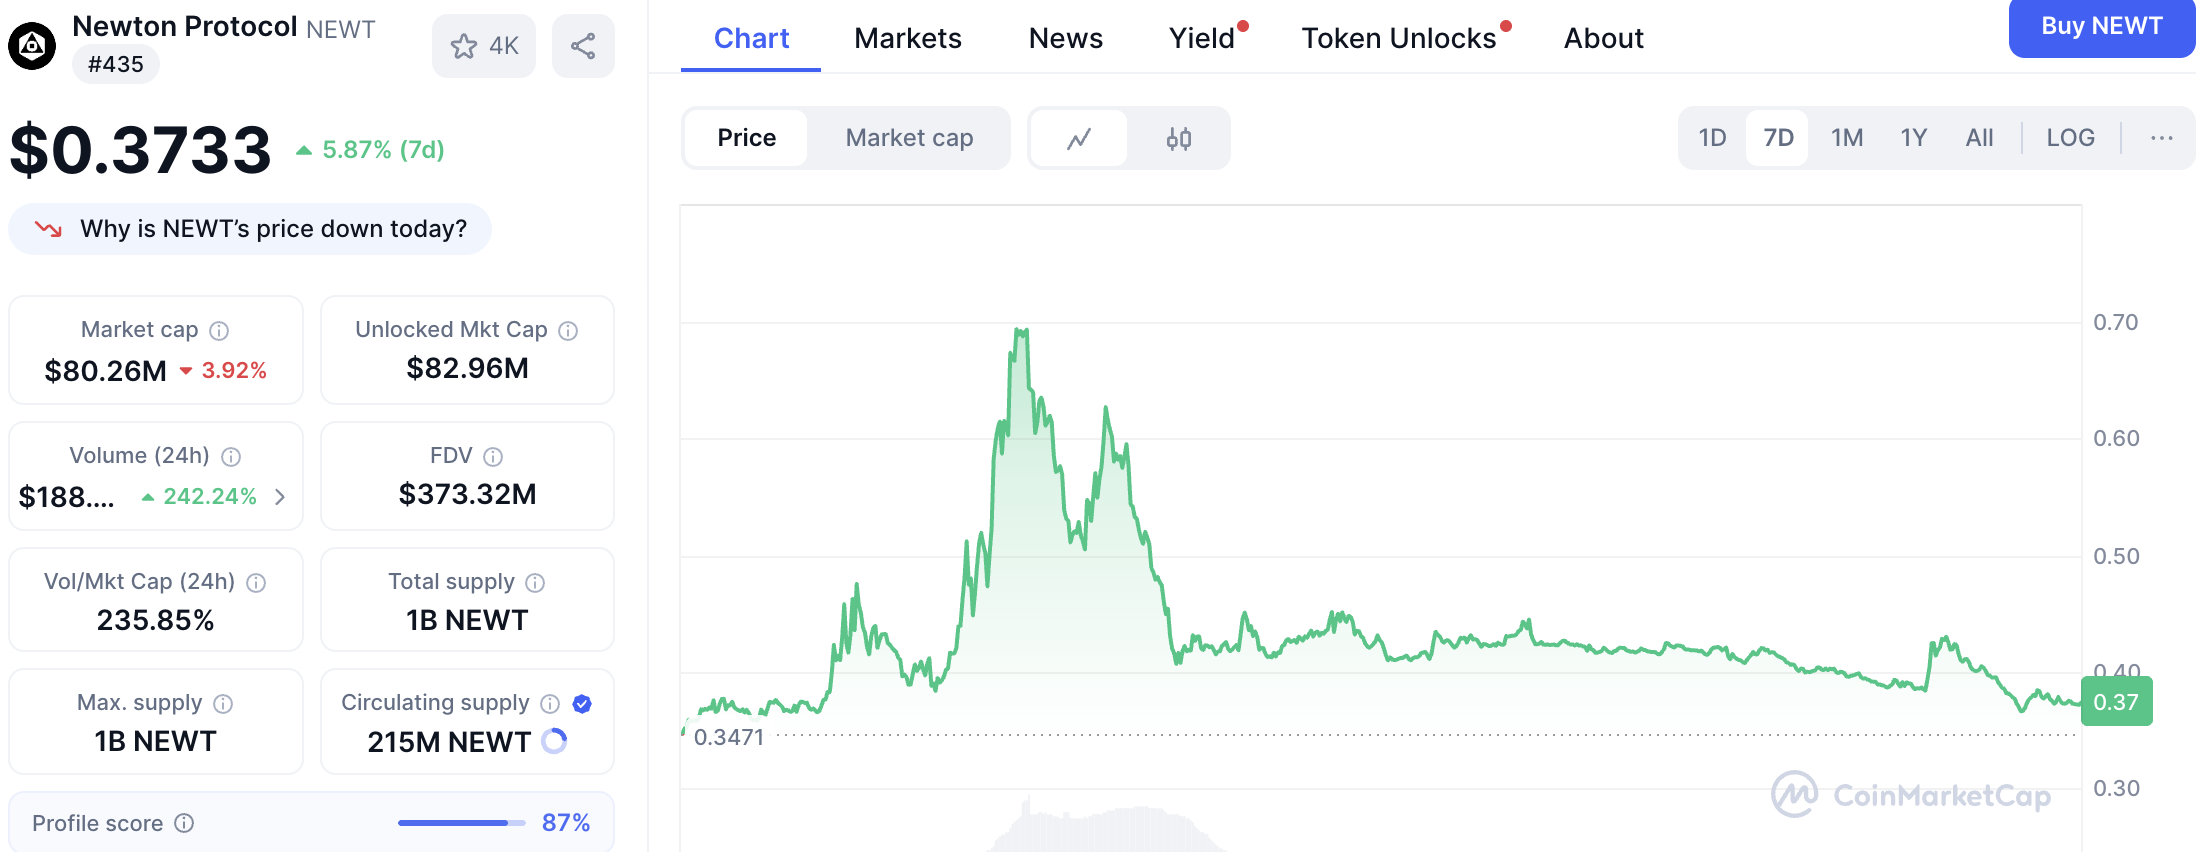Switch to the Markets tab

click(x=907, y=38)
